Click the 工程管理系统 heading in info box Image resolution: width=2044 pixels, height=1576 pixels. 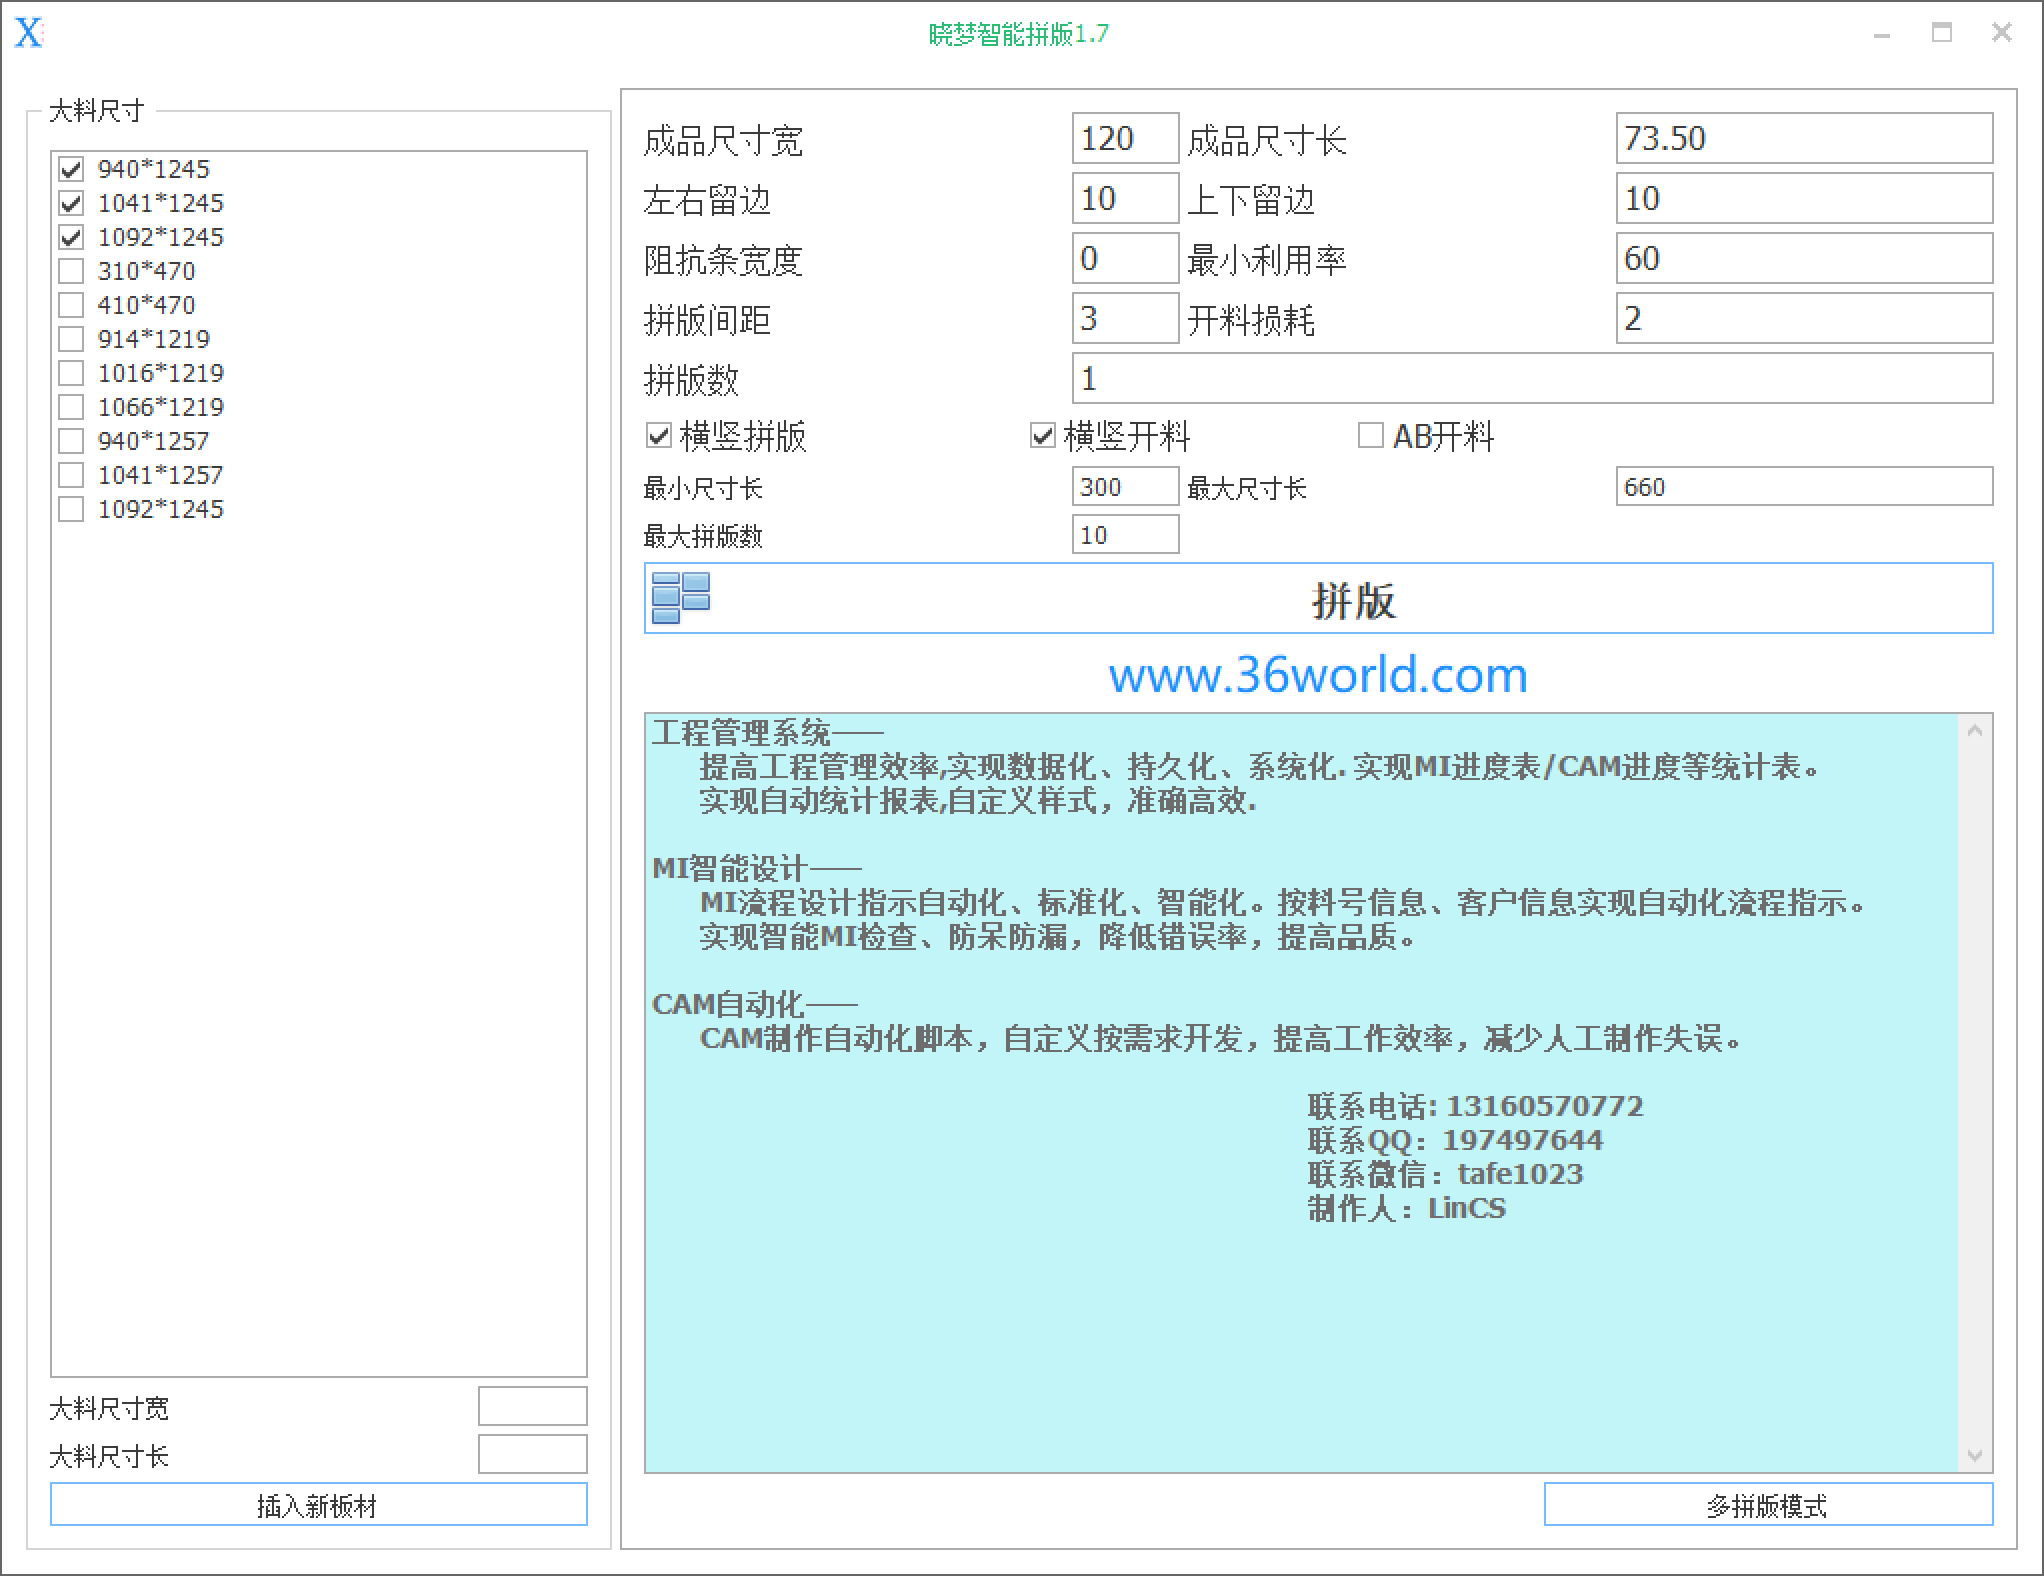[768, 733]
